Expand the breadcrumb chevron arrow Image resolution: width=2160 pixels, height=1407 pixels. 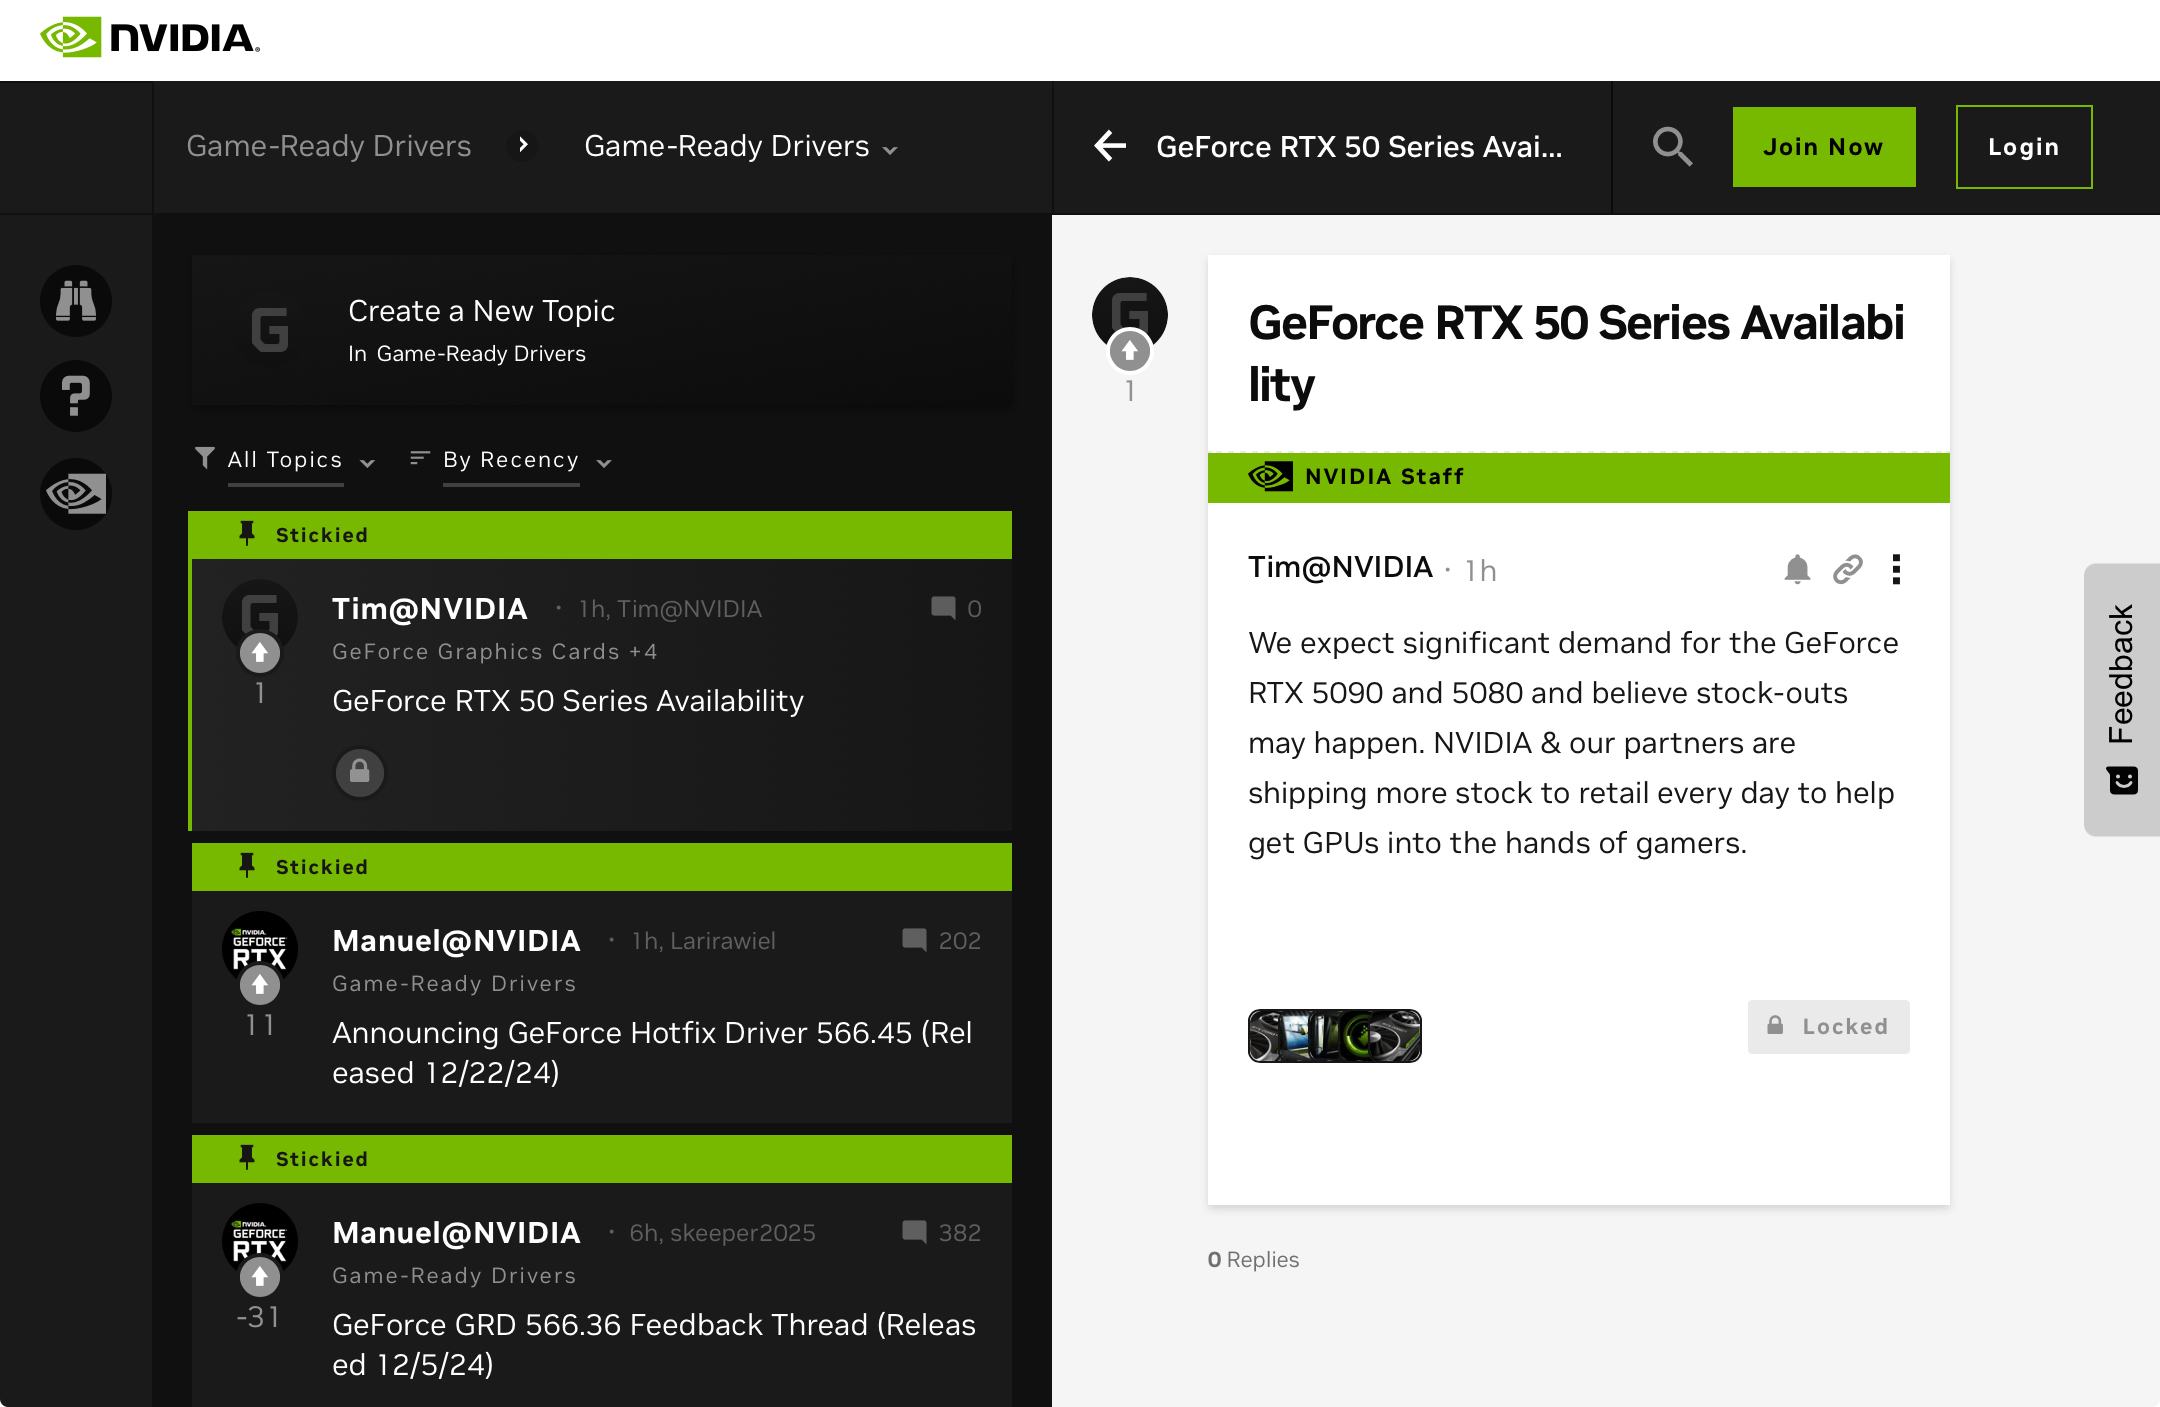(x=522, y=146)
